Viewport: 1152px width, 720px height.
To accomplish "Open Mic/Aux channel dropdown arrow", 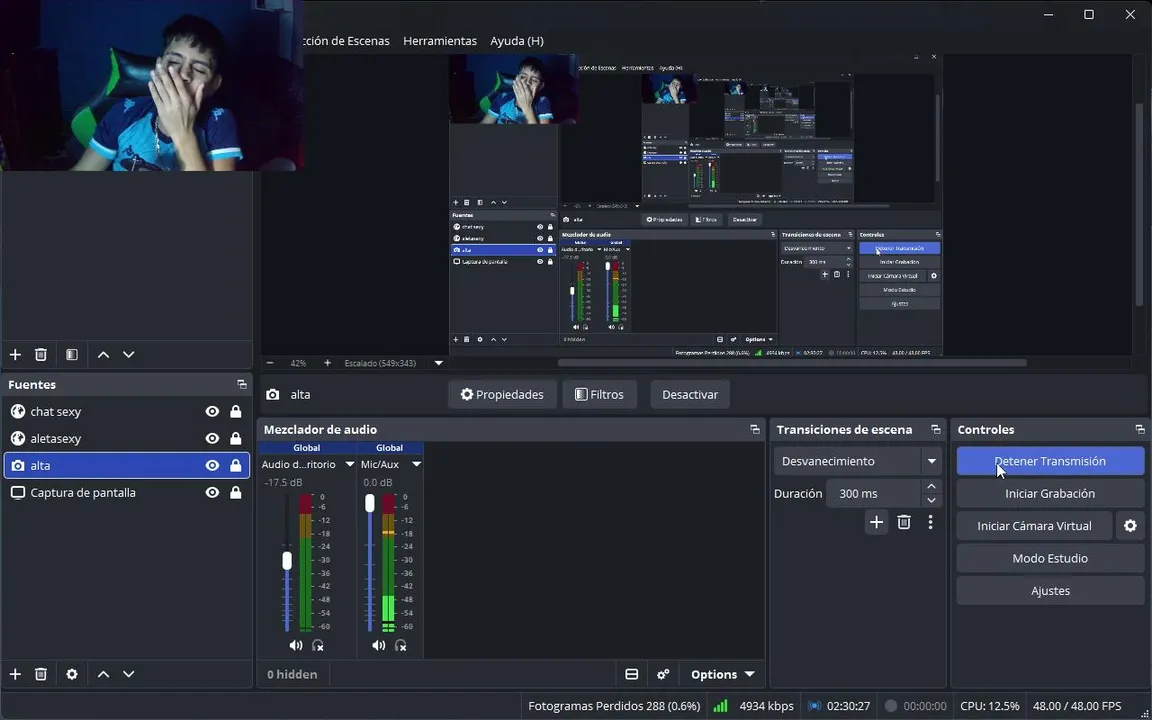I will [x=417, y=464].
